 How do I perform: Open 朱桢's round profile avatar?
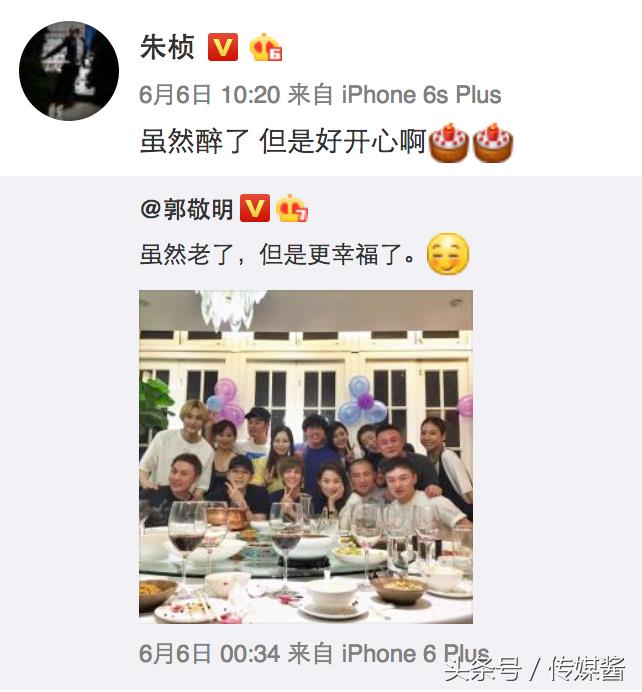[69, 71]
